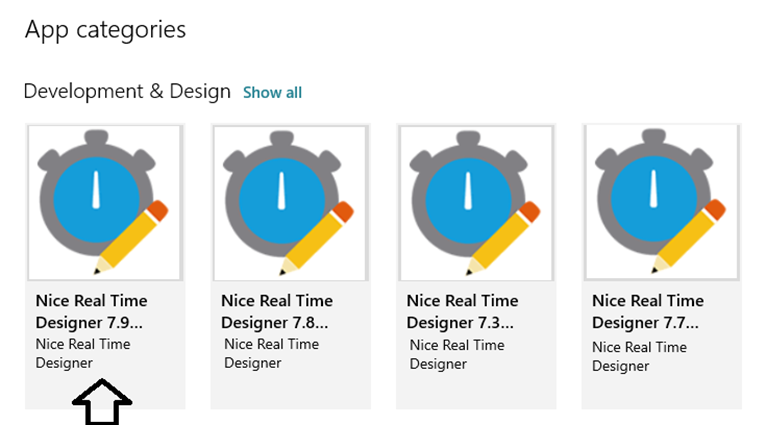
Task: Show all Development & Design apps
Action: tap(272, 93)
